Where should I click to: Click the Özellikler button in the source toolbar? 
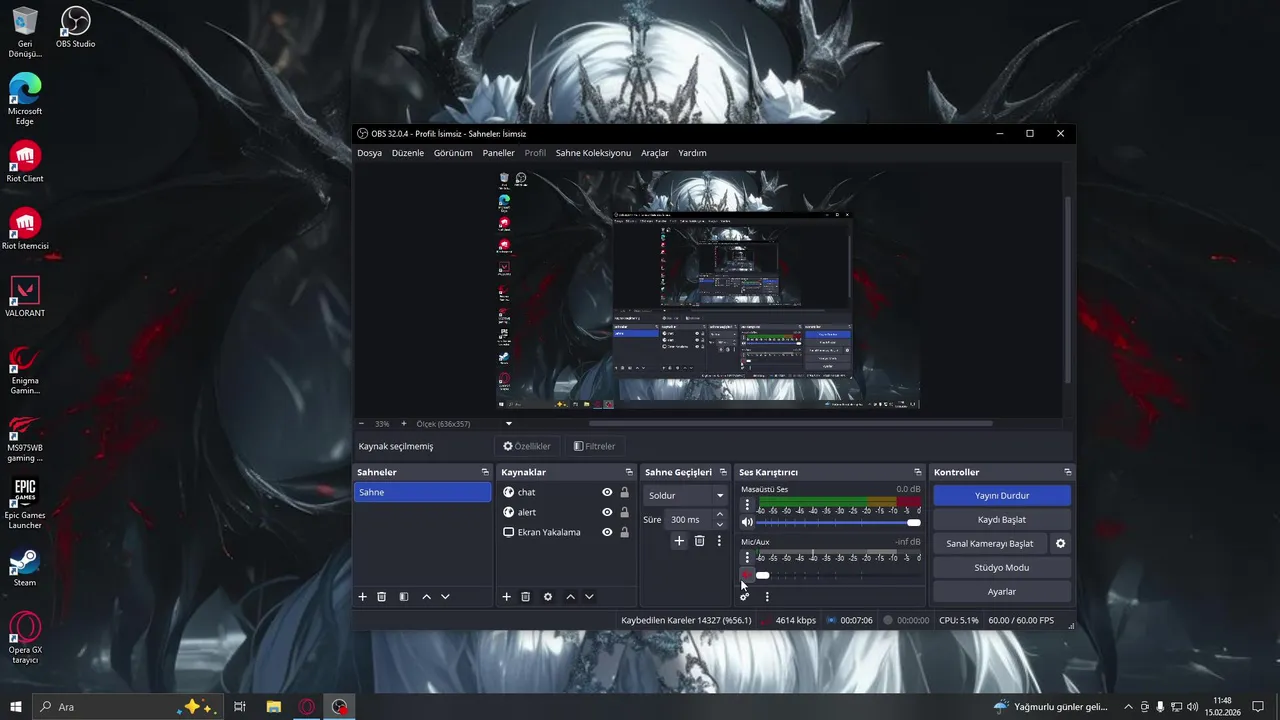tap(527, 446)
